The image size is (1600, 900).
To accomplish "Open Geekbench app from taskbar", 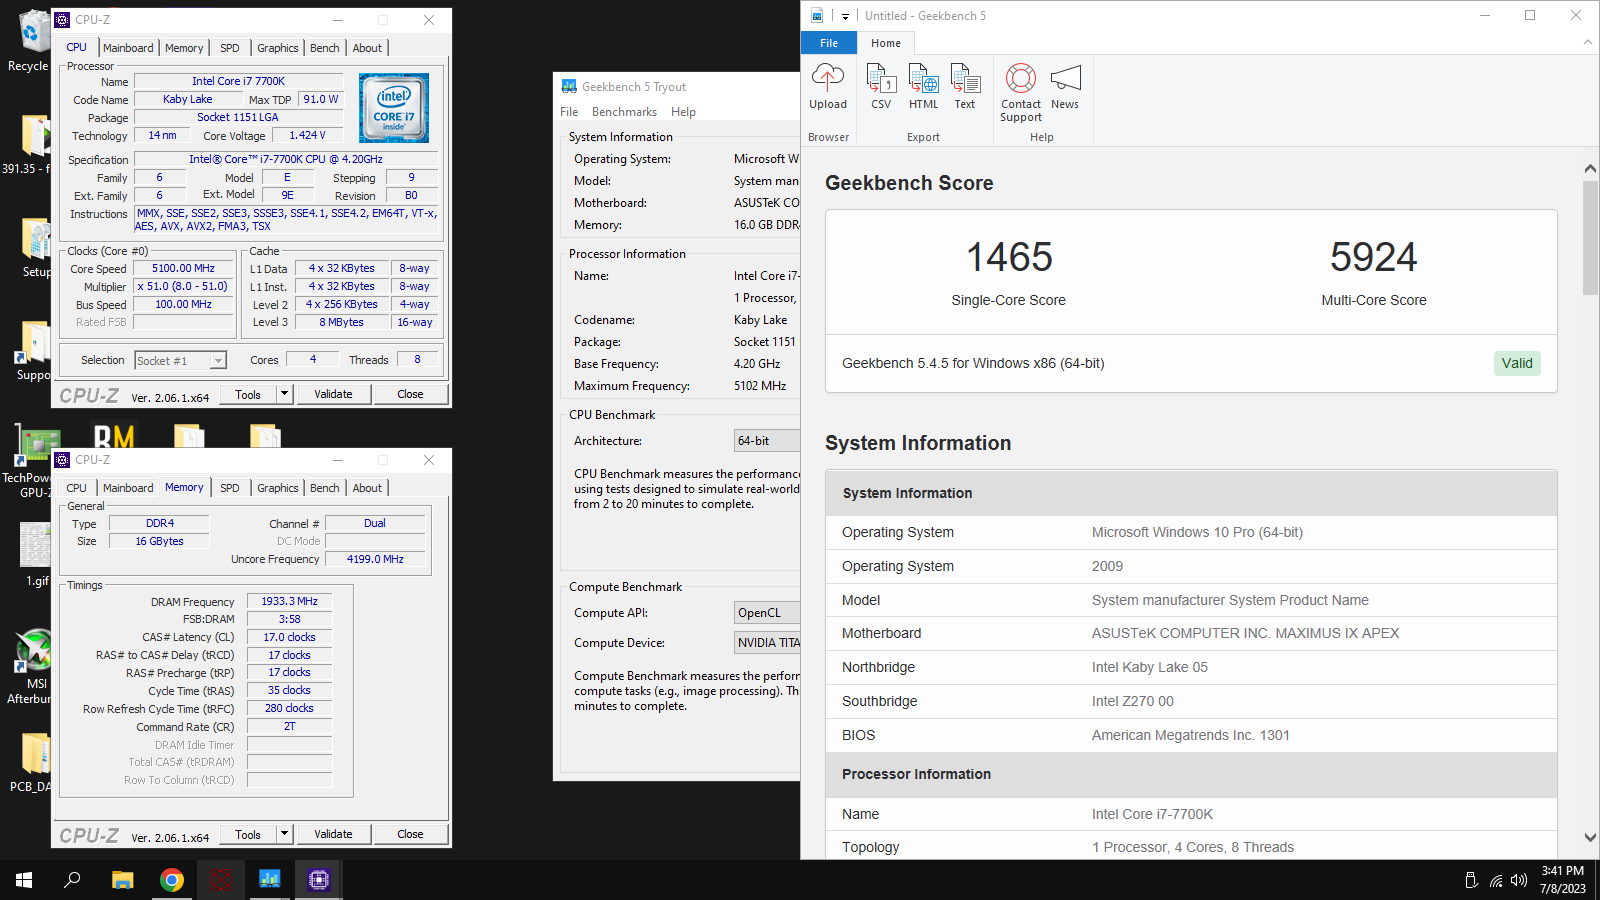I will pos(270,880).
